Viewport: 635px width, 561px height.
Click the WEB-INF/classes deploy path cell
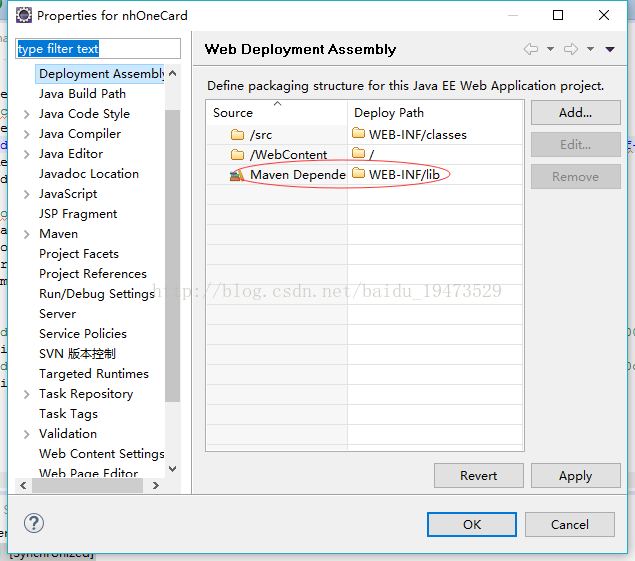pyautogui.click(x=435, y=134)
